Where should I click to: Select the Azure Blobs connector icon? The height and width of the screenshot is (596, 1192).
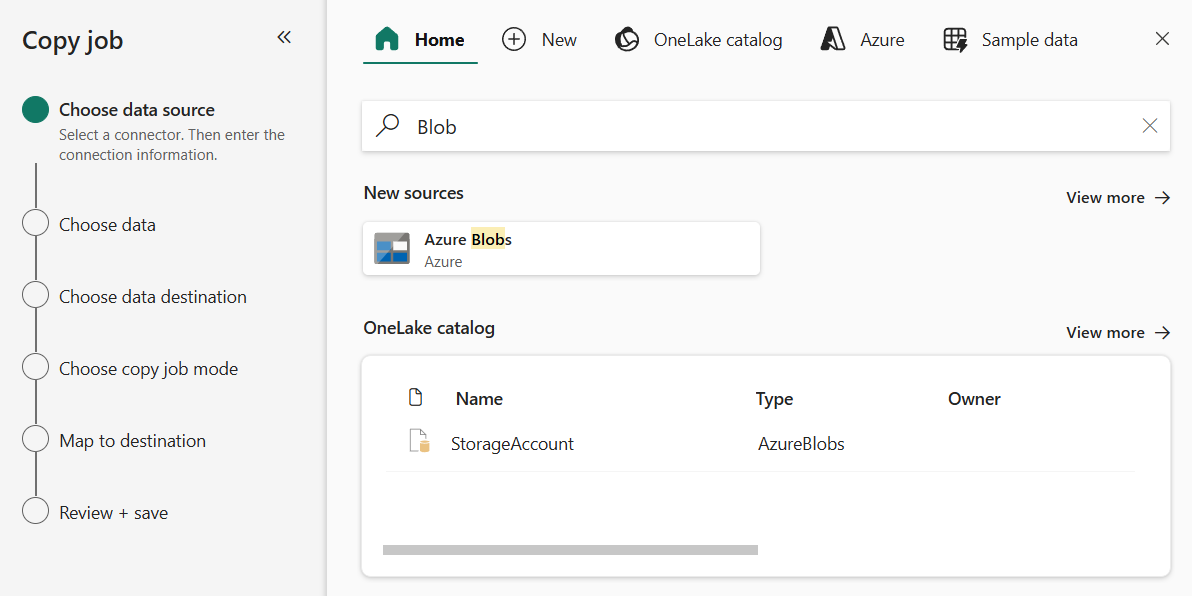(x=392, y=248)
